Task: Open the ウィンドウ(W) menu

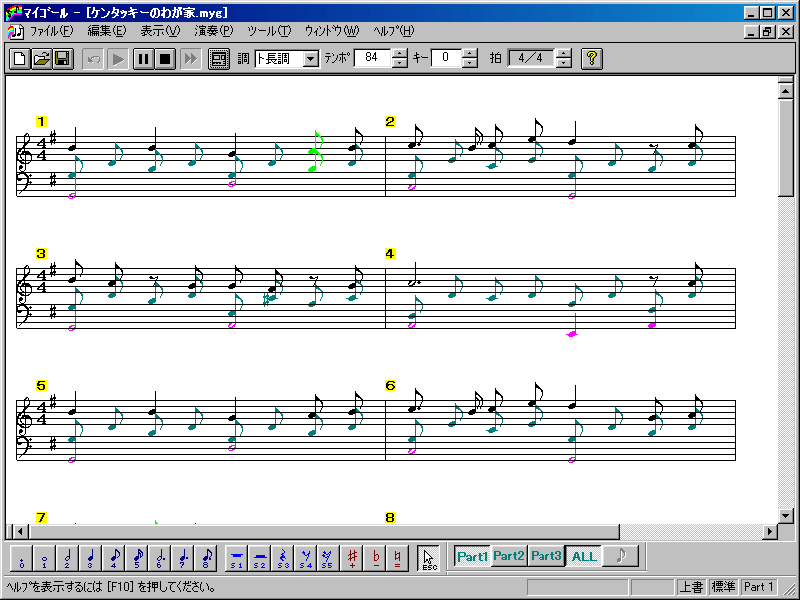Action: pos(332,31)
